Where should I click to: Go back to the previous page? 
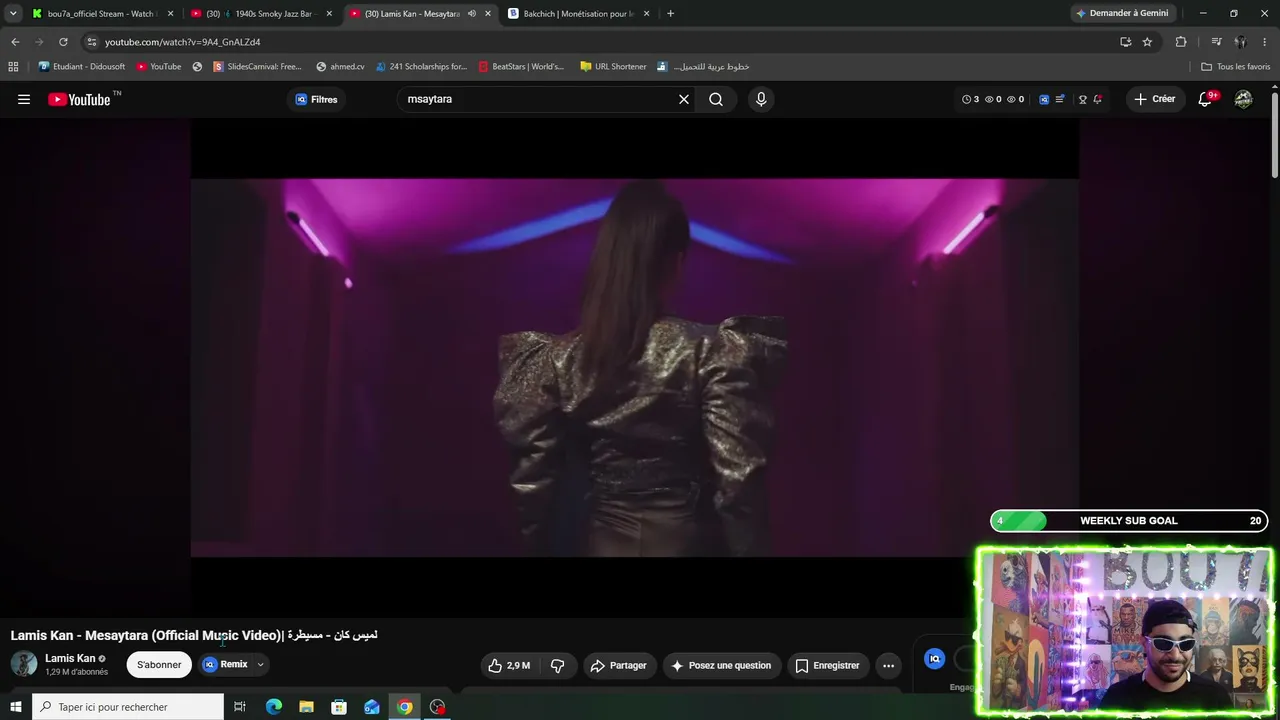[15, 42]
